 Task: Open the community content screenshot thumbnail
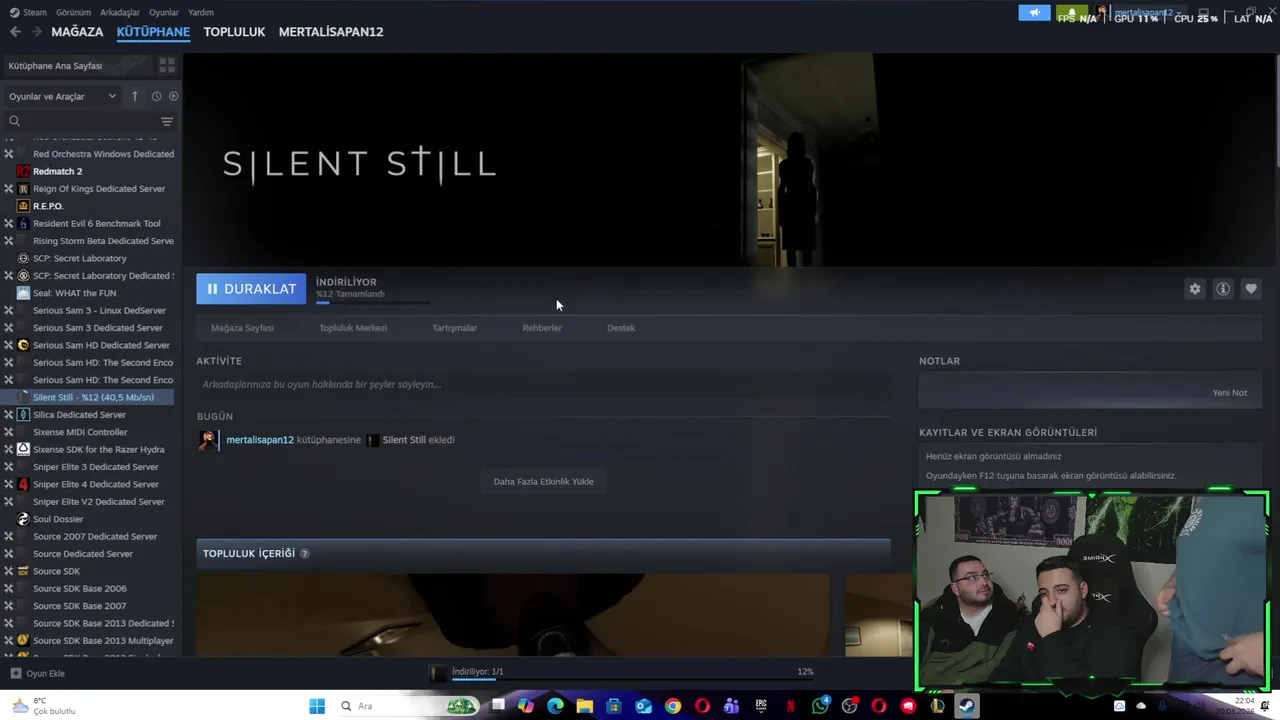[x=513, y=615]
